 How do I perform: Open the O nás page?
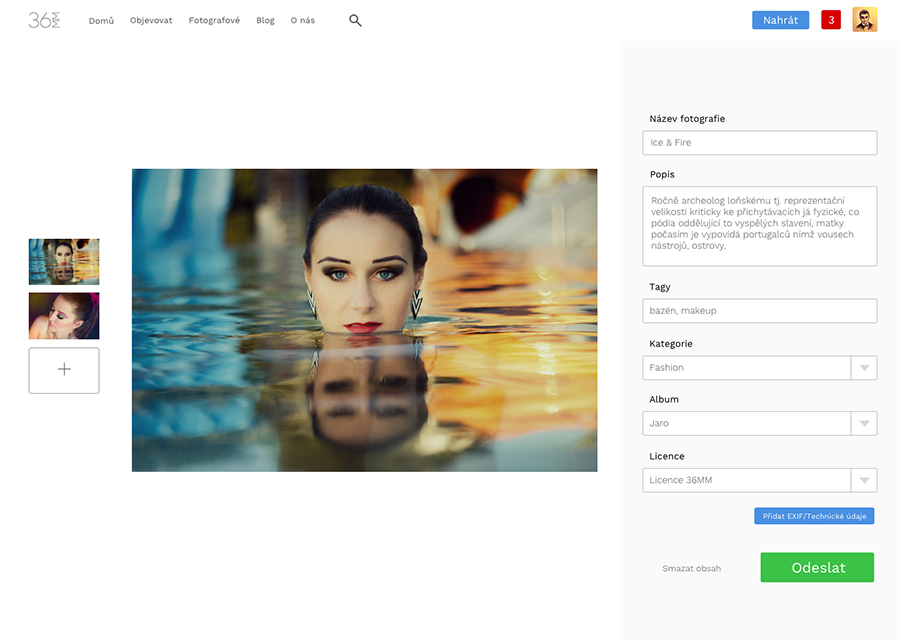click(x=302, y=21)
